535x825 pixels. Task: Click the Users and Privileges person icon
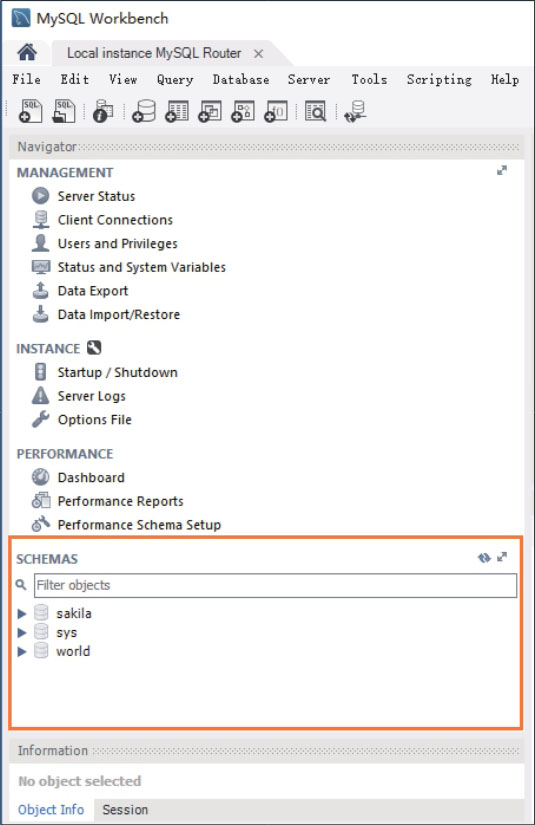tap(41, 243)
